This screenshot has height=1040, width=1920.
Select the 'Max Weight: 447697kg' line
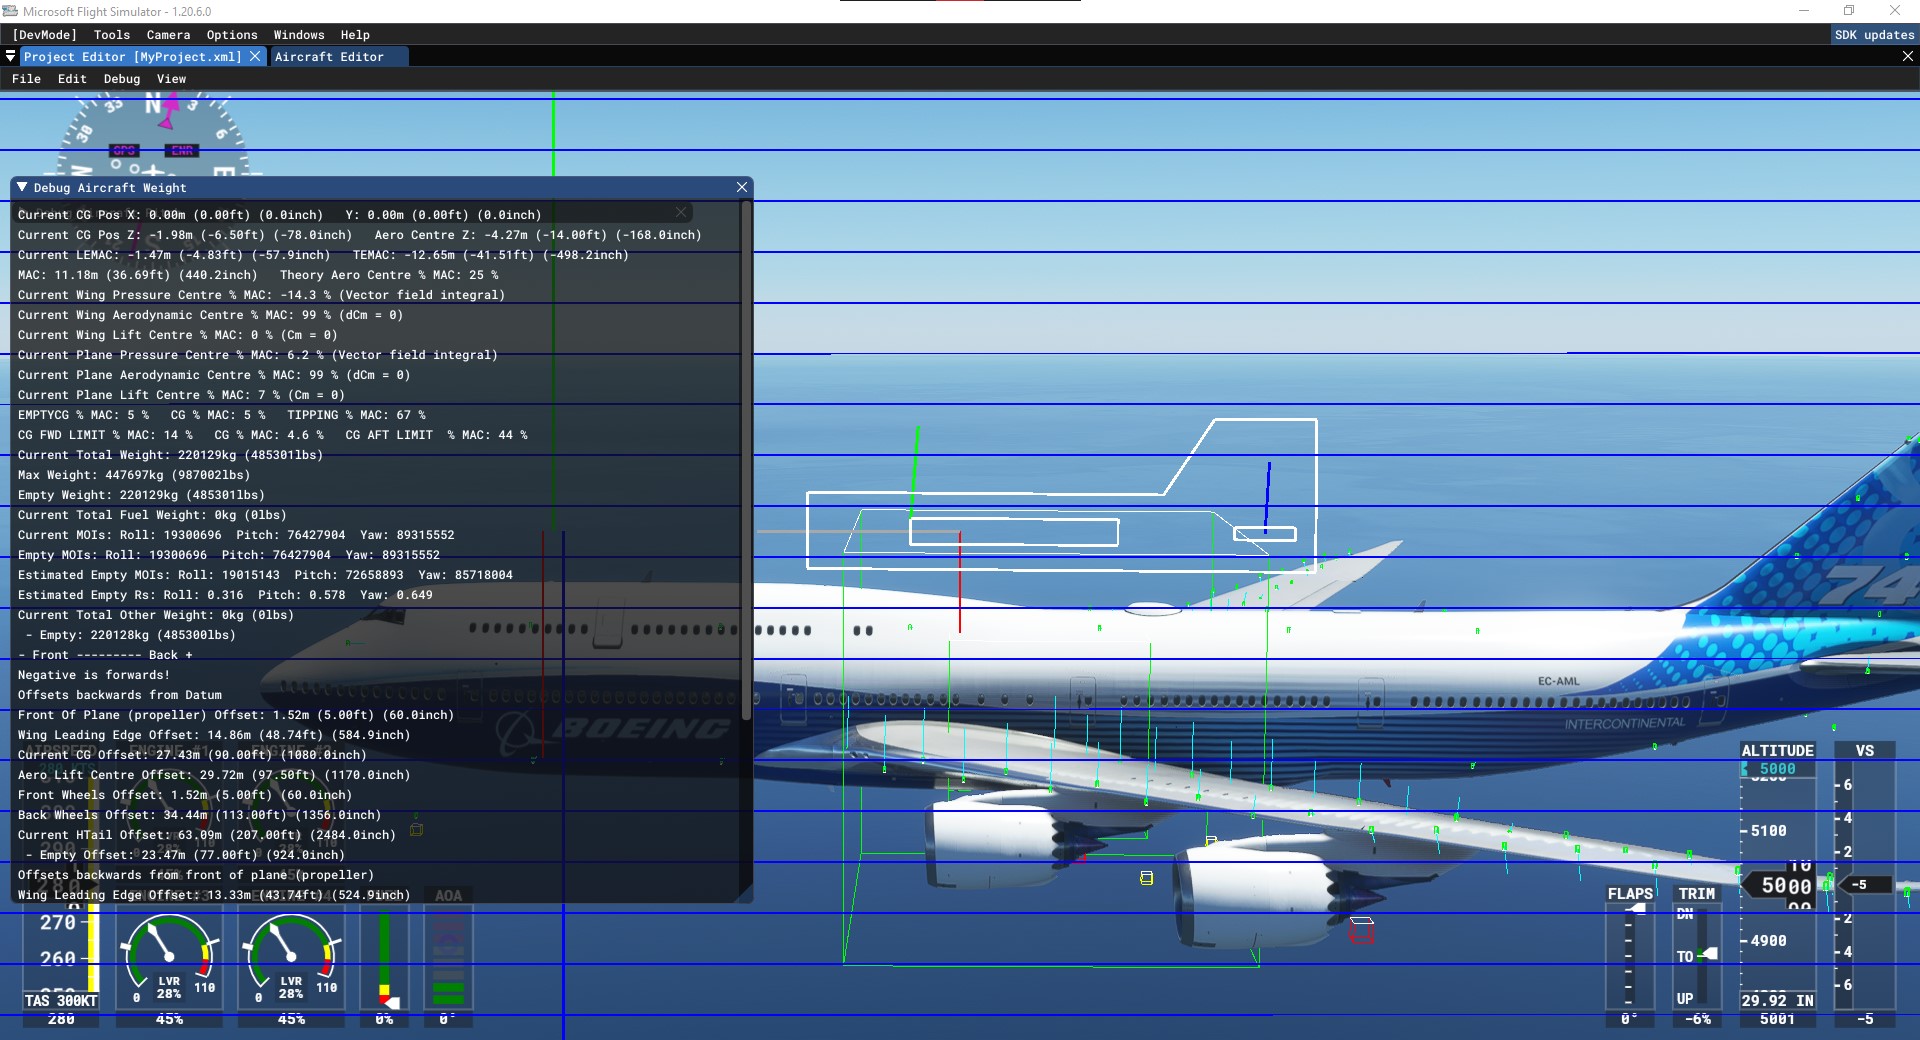pyautogui.click(x=134, y=475)
